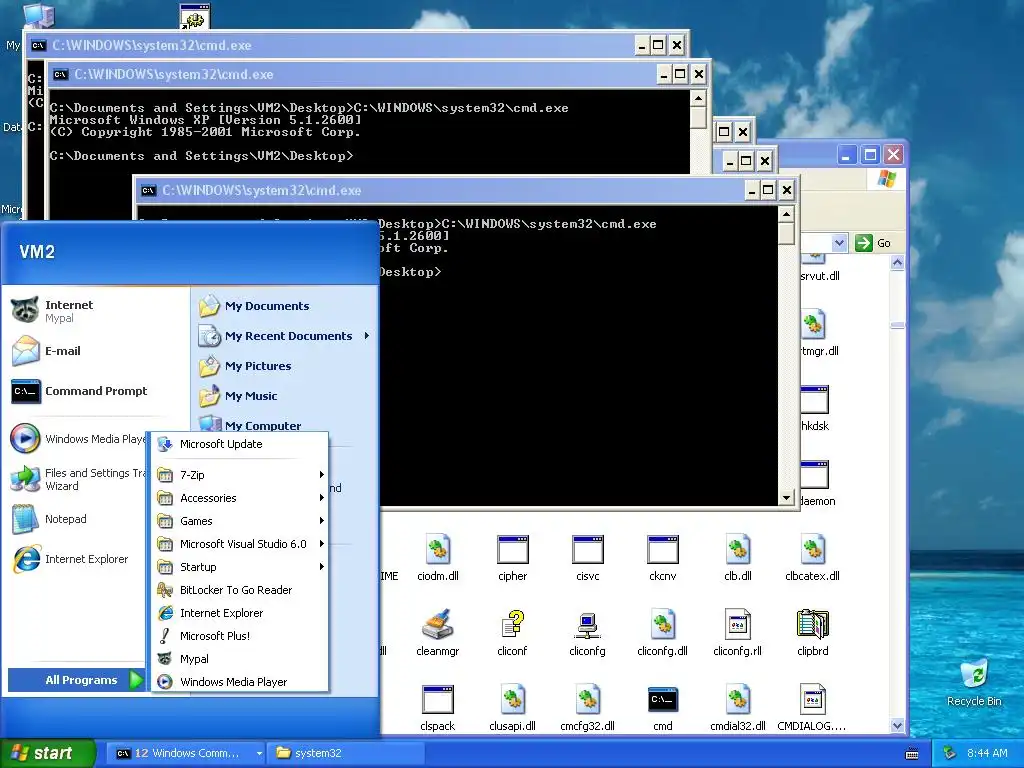Click the tray icon beside the clock
1024x768 pixels.
point(950,753)
